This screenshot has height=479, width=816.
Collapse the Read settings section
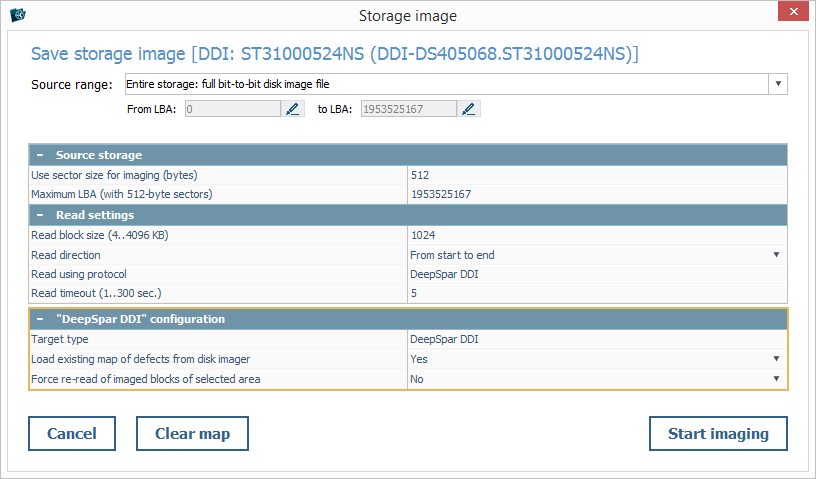[x=40, y=215]
